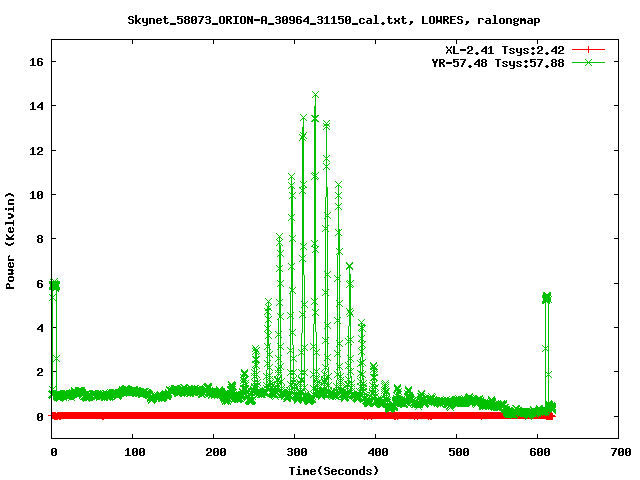Viewport: 640px width, 480px height.
Task: Click y-axis tick label 8
Action: 40,239
